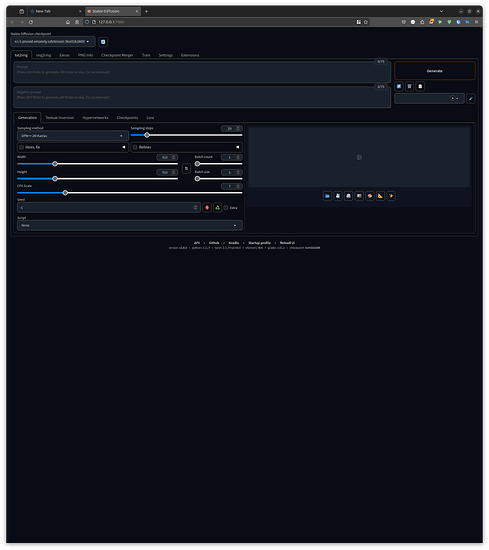
Task: Show the Hypernetworks sub-tab
Action: tap(95, 118)
